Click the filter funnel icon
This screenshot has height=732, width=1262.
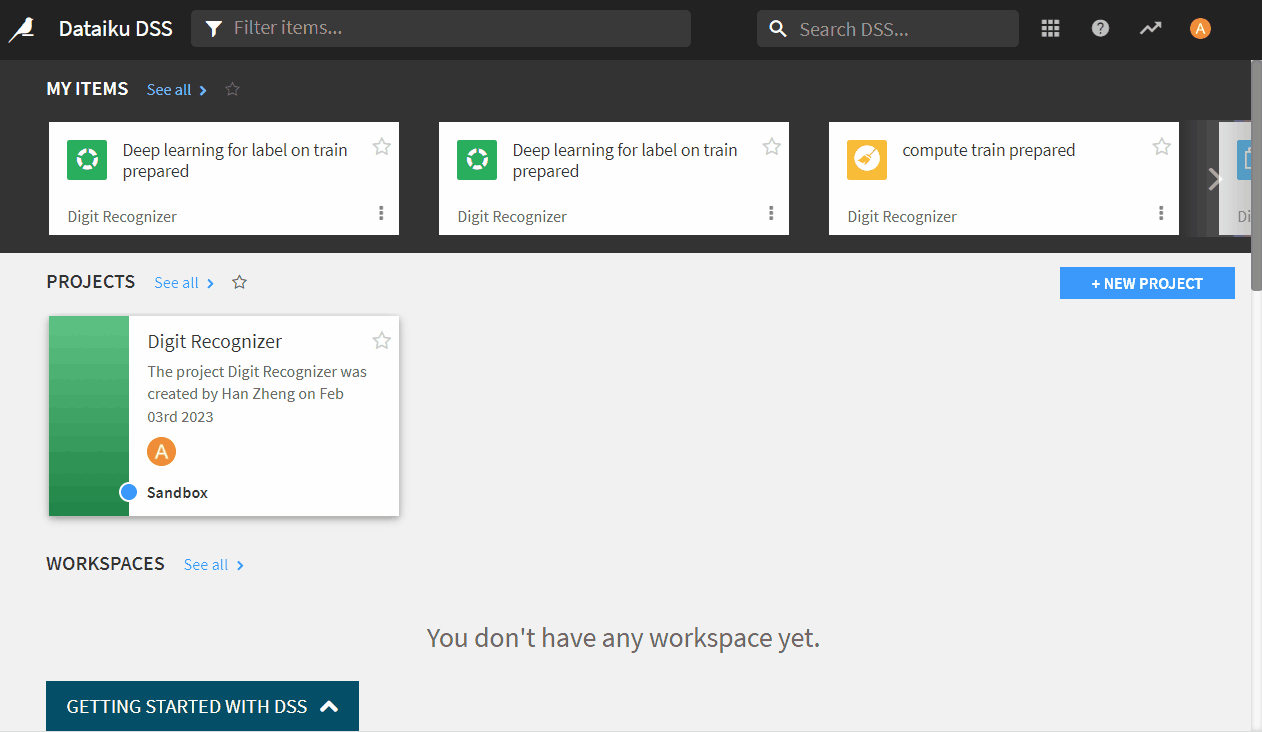213,29
